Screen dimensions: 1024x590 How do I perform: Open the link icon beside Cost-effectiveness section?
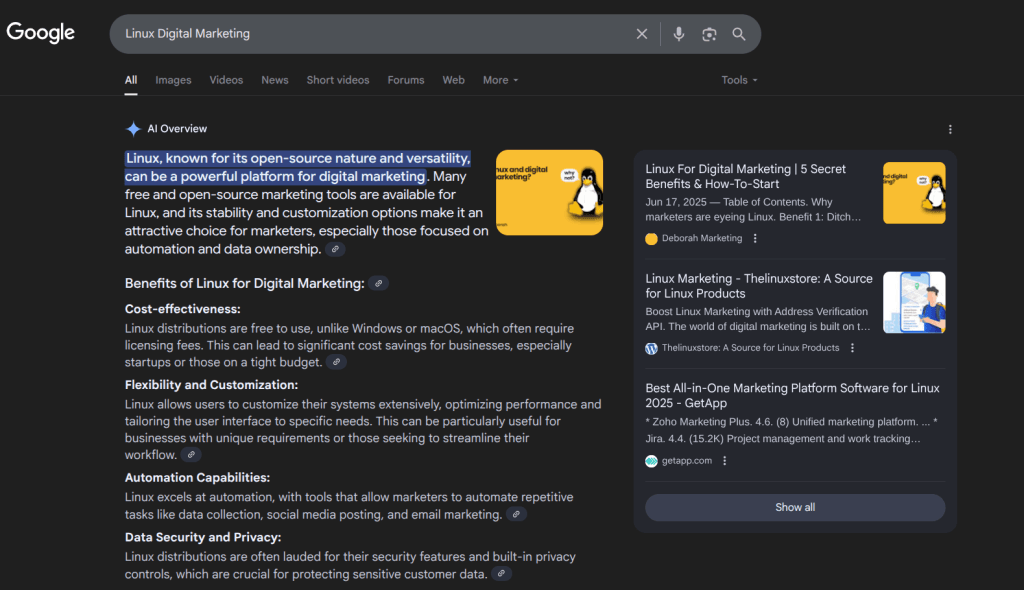336,361
